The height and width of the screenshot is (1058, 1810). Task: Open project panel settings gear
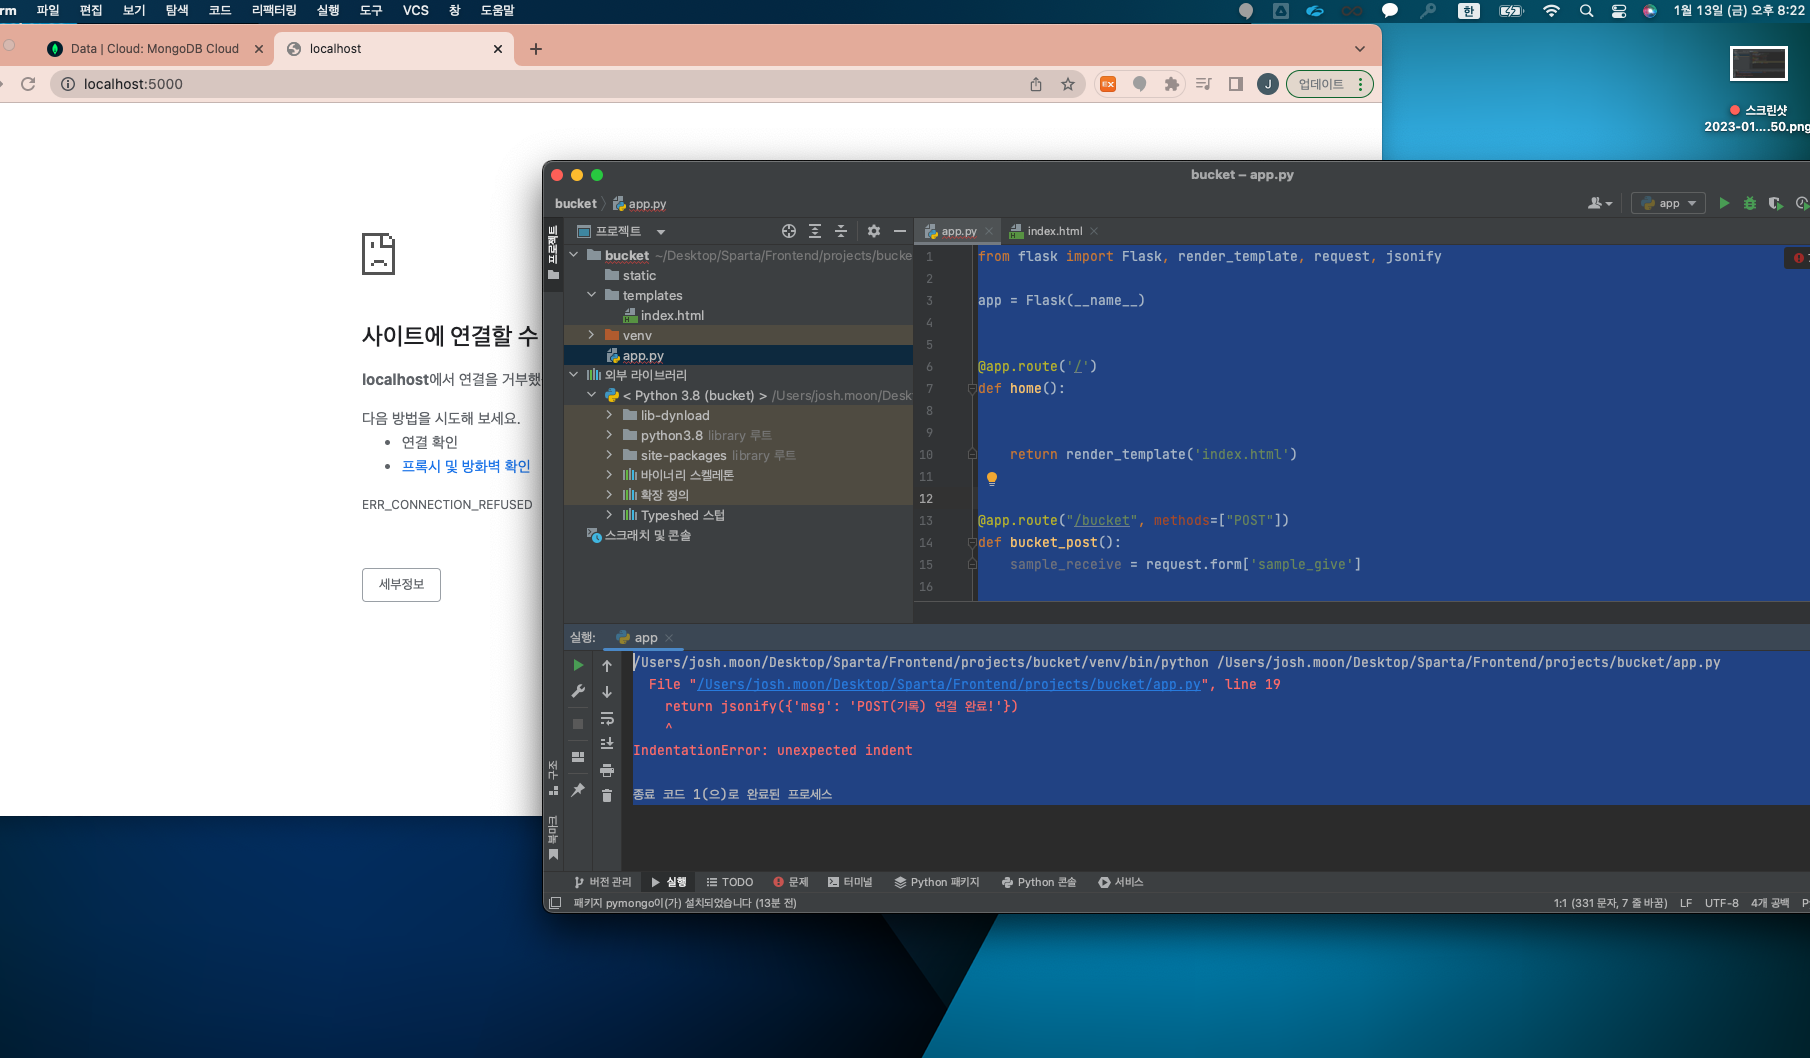click(874, 231)
